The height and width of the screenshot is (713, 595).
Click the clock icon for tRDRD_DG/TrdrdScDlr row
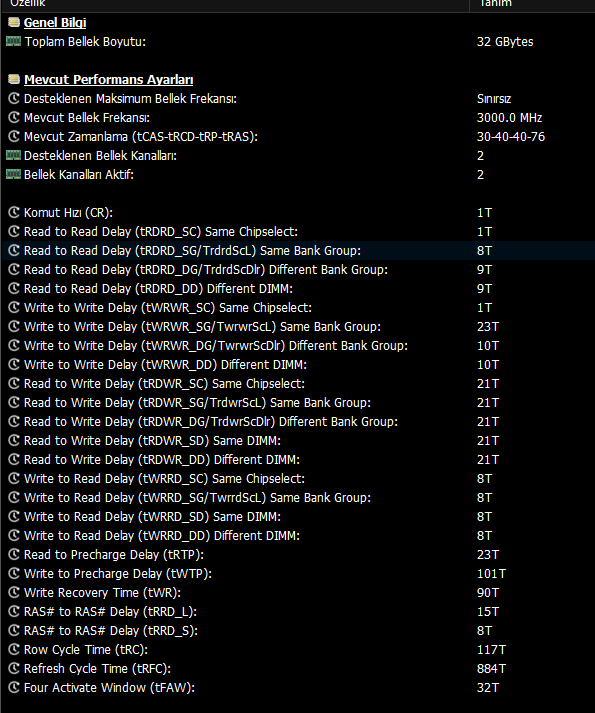14,270
